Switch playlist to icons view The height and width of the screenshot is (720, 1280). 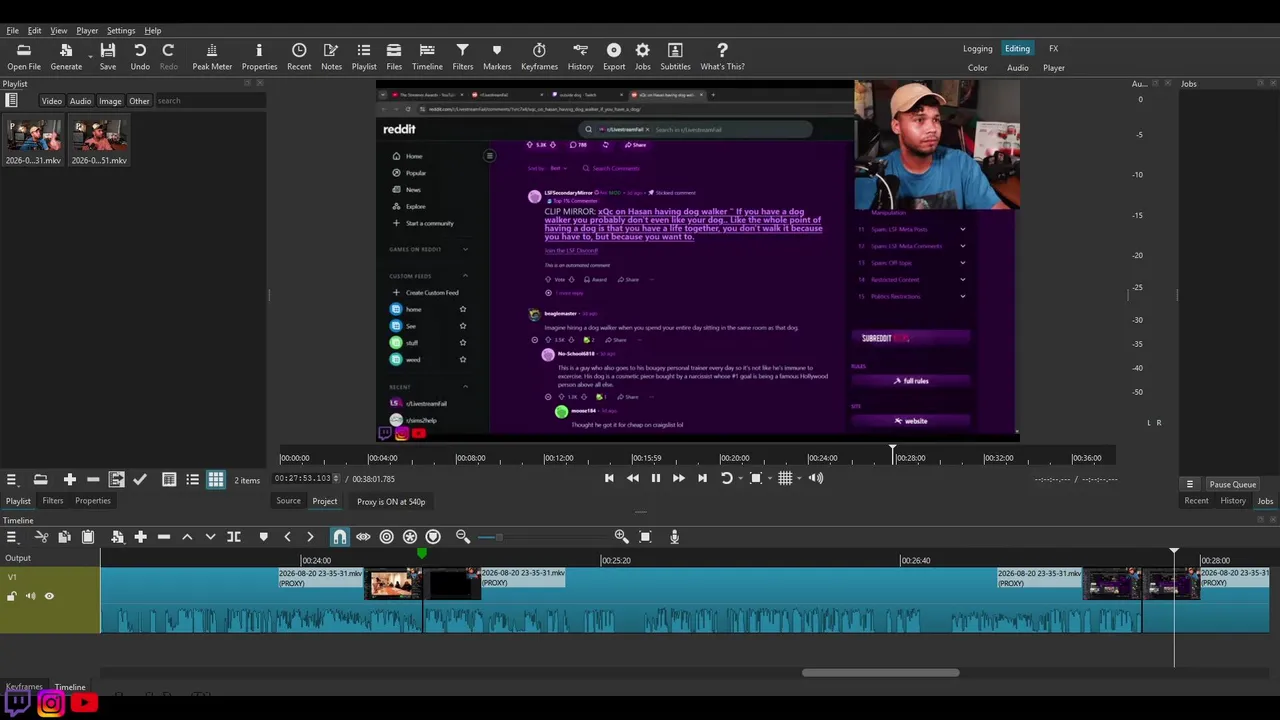[x=216, y=480]
